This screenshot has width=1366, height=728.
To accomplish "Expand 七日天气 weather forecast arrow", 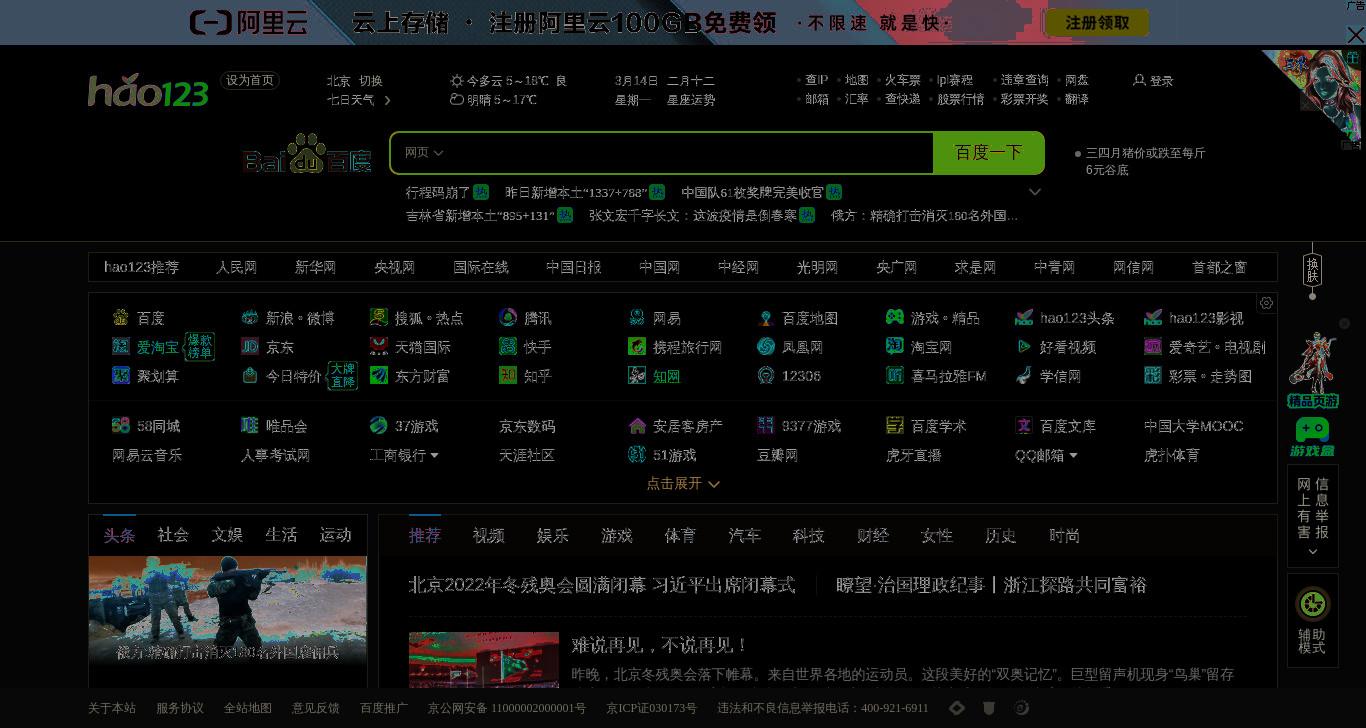I will pyautogui.click(x=387, y=100).
